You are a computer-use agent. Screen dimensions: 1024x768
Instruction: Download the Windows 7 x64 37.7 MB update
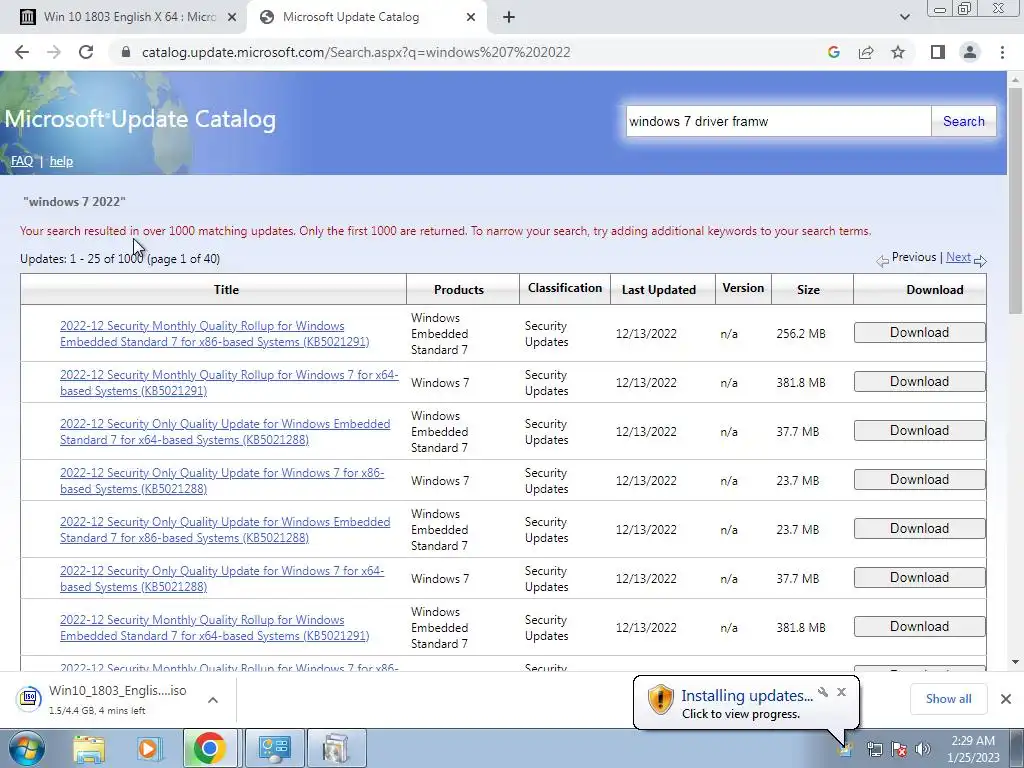tap(920, 577)
